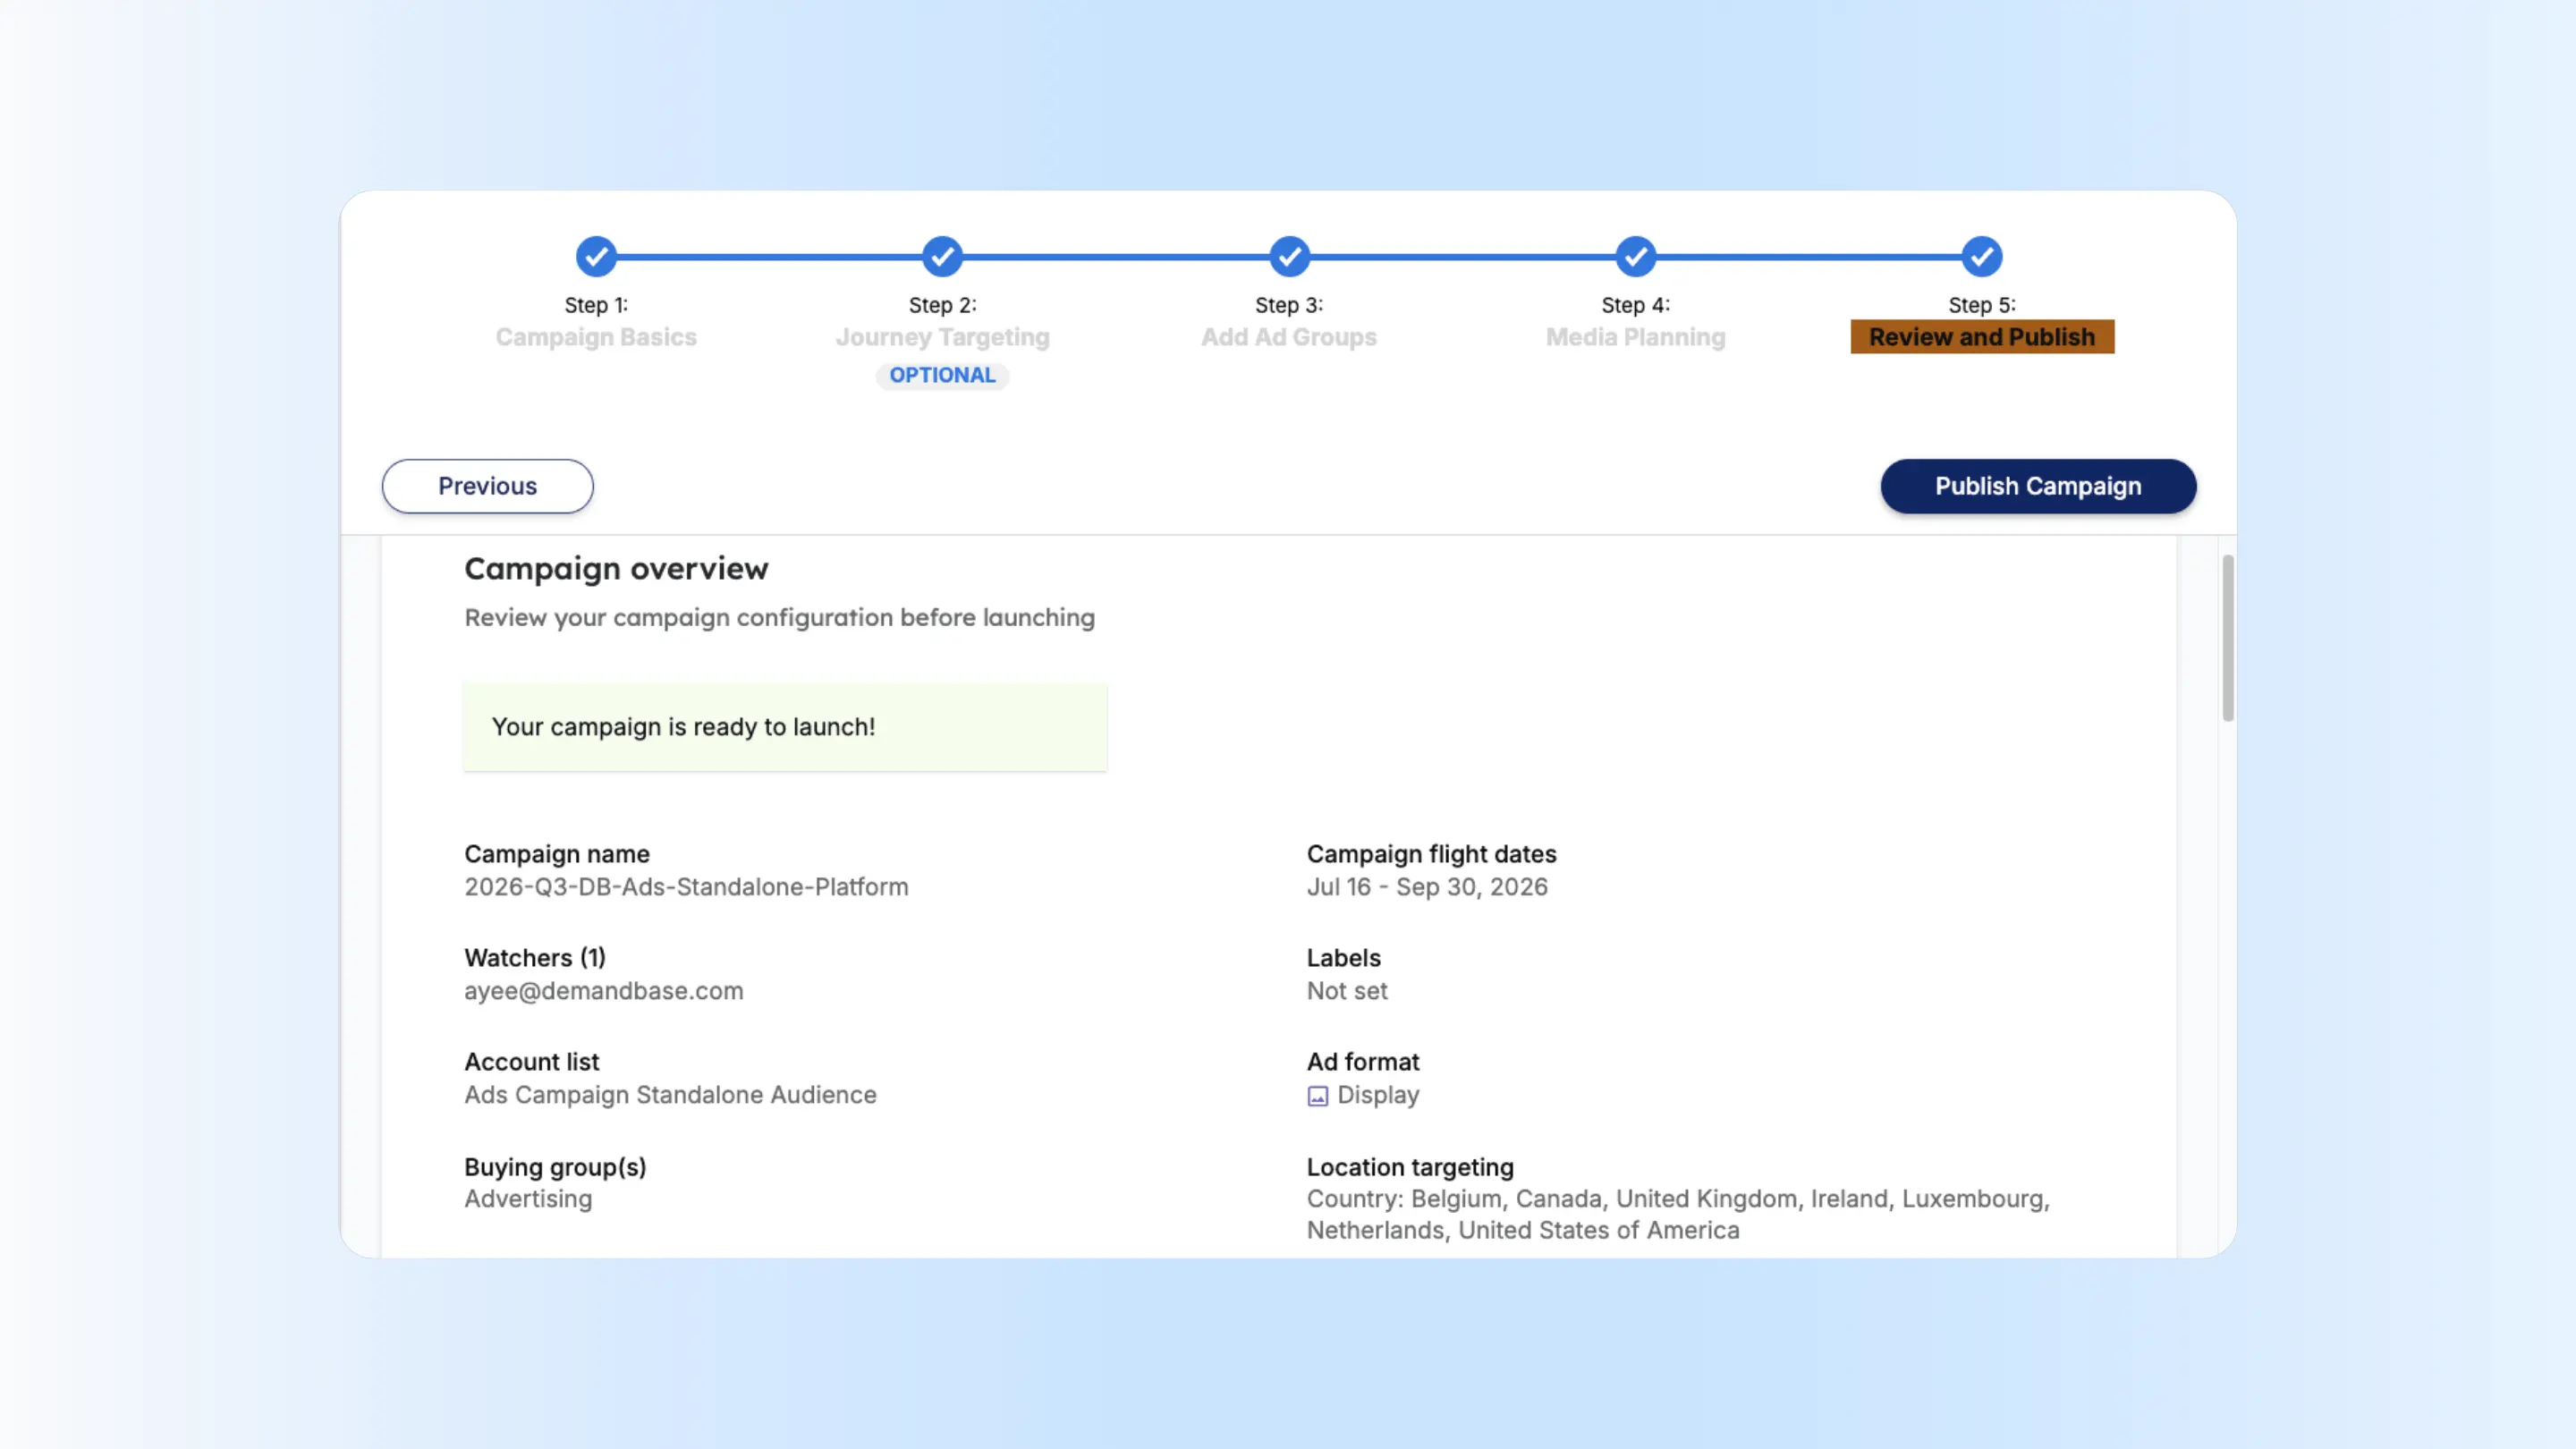Click the Step 5 checkmark circle
2576x1449 pixels.
(x=1981, y=257)
